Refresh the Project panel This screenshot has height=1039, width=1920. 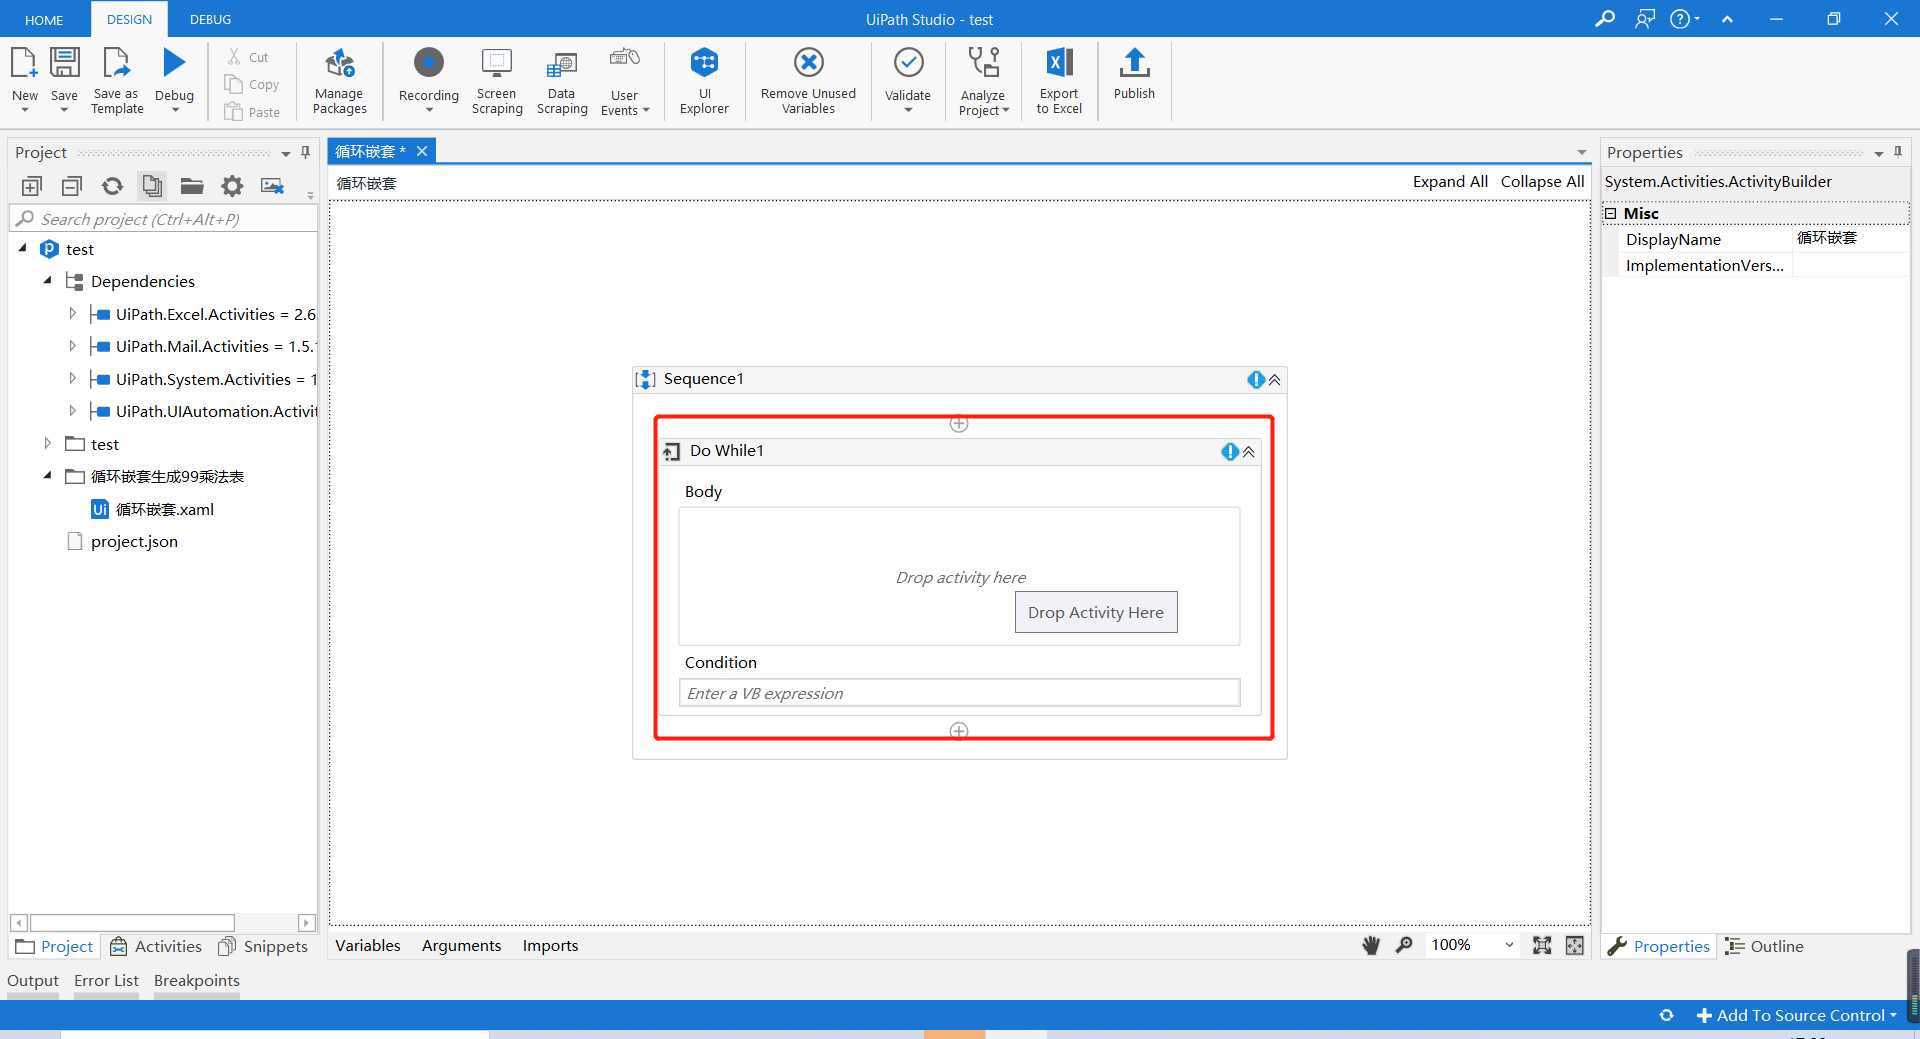tap(112, 186)
